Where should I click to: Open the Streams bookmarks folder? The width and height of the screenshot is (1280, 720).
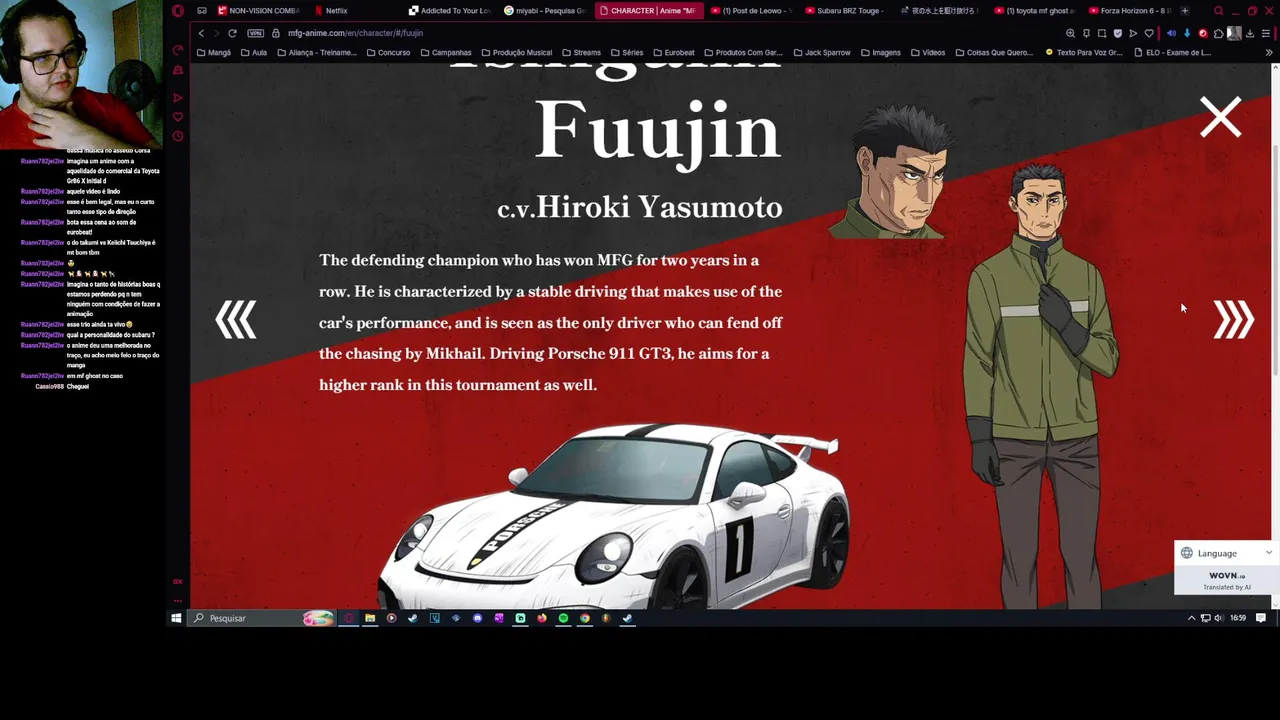pos(581,52)
